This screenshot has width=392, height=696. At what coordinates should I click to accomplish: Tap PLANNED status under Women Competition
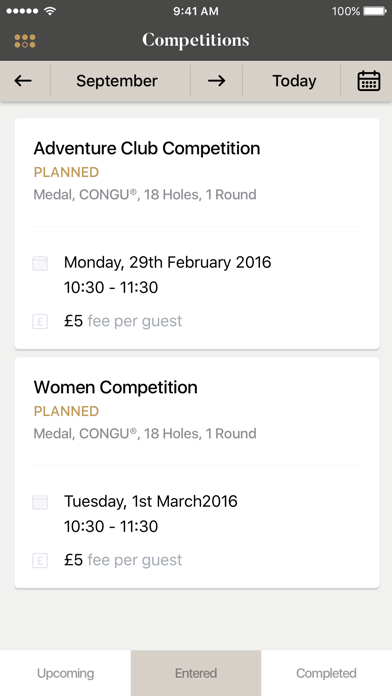[x=66, y=411]
